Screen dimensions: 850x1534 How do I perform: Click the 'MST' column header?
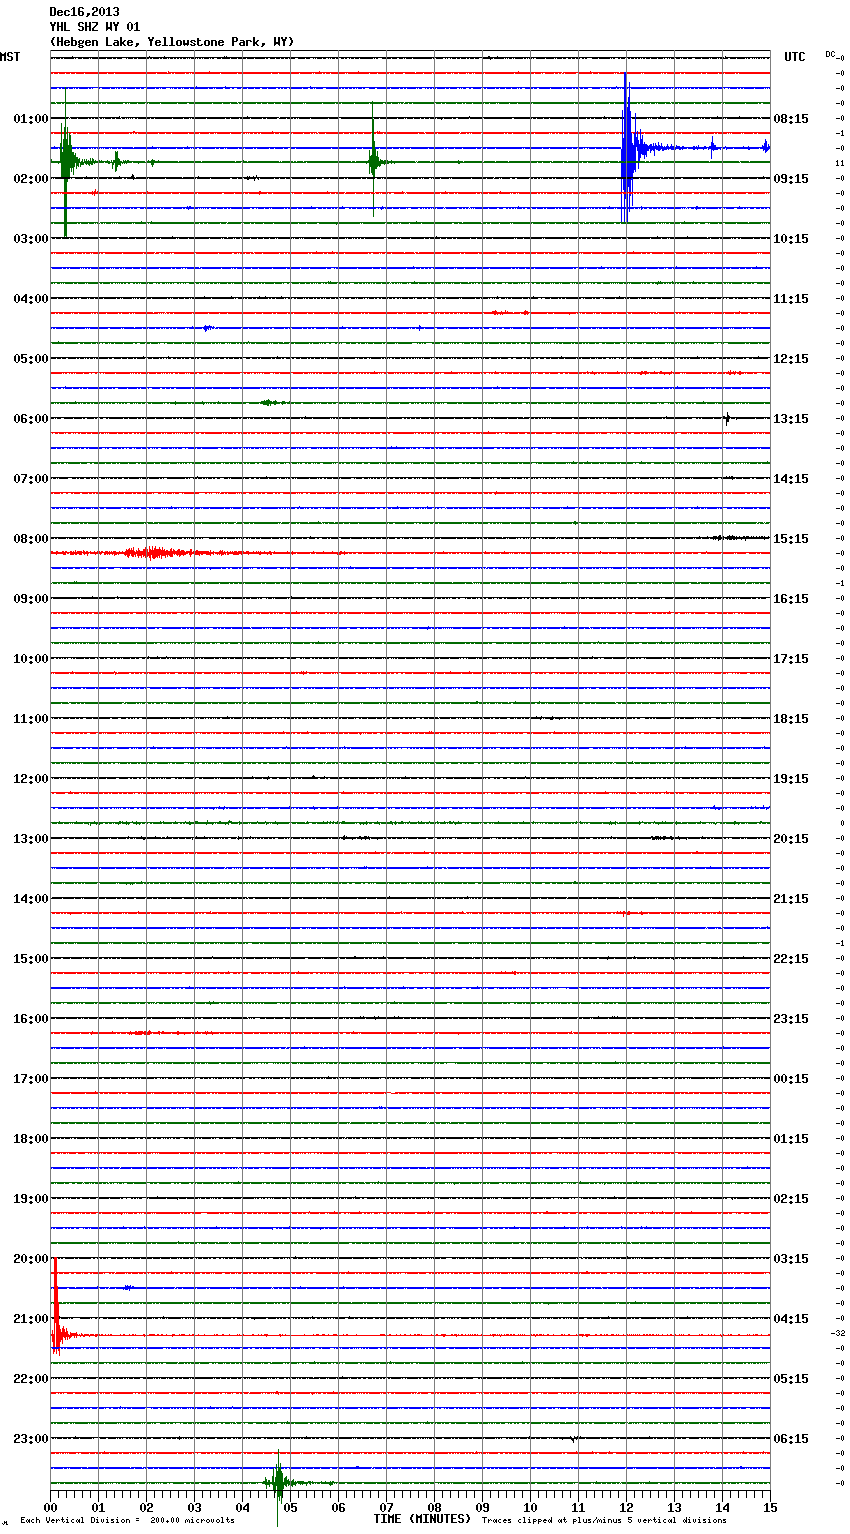pos(10,57)
